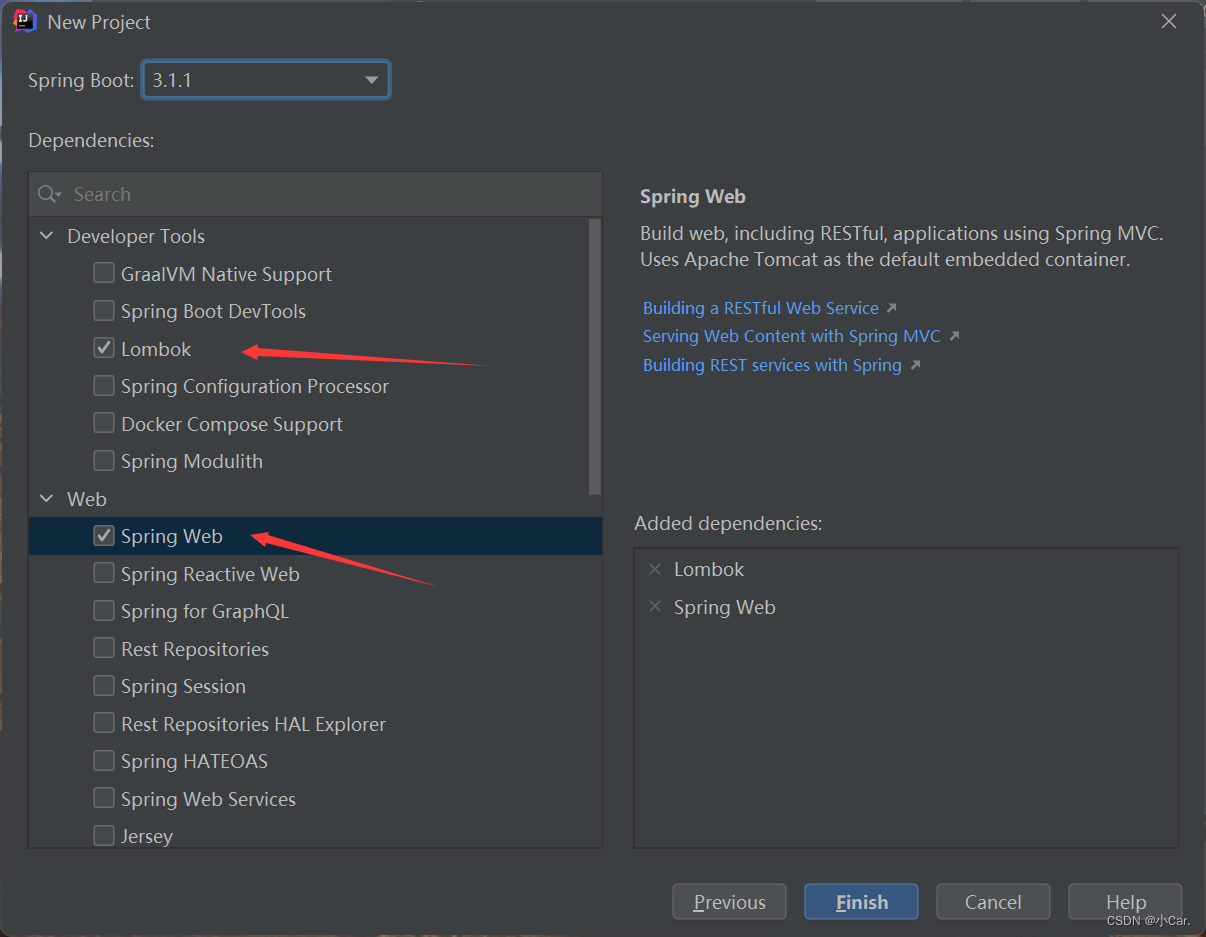Image resolution: width=1206 pixels, height=937 pixels.
Task: Enable Spring Reactive Web checkbox
Action: (x=104, y=573)
